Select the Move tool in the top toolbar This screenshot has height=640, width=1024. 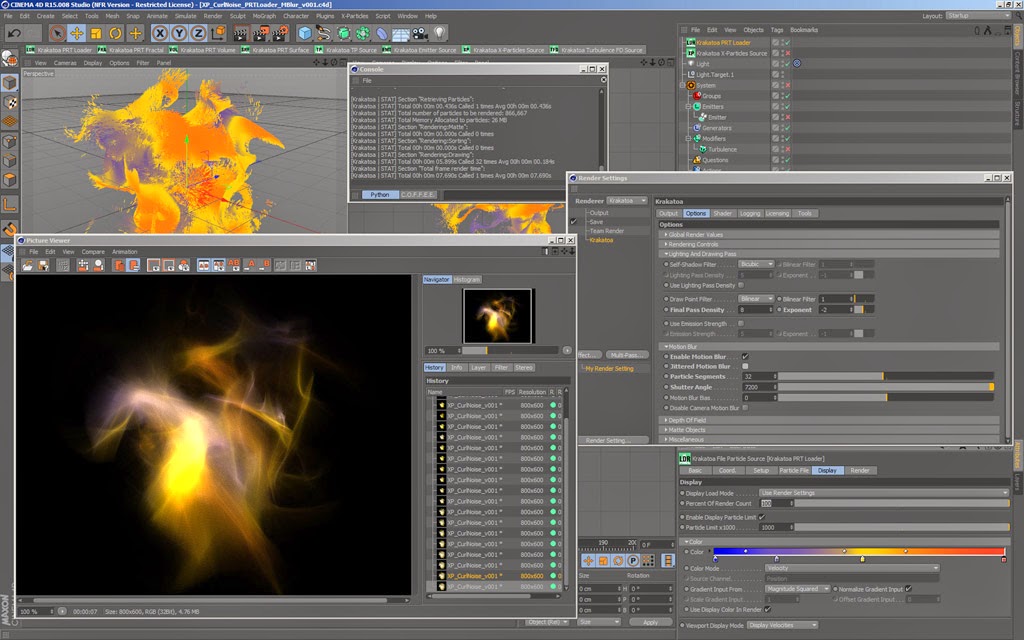(x=76, y=33)
